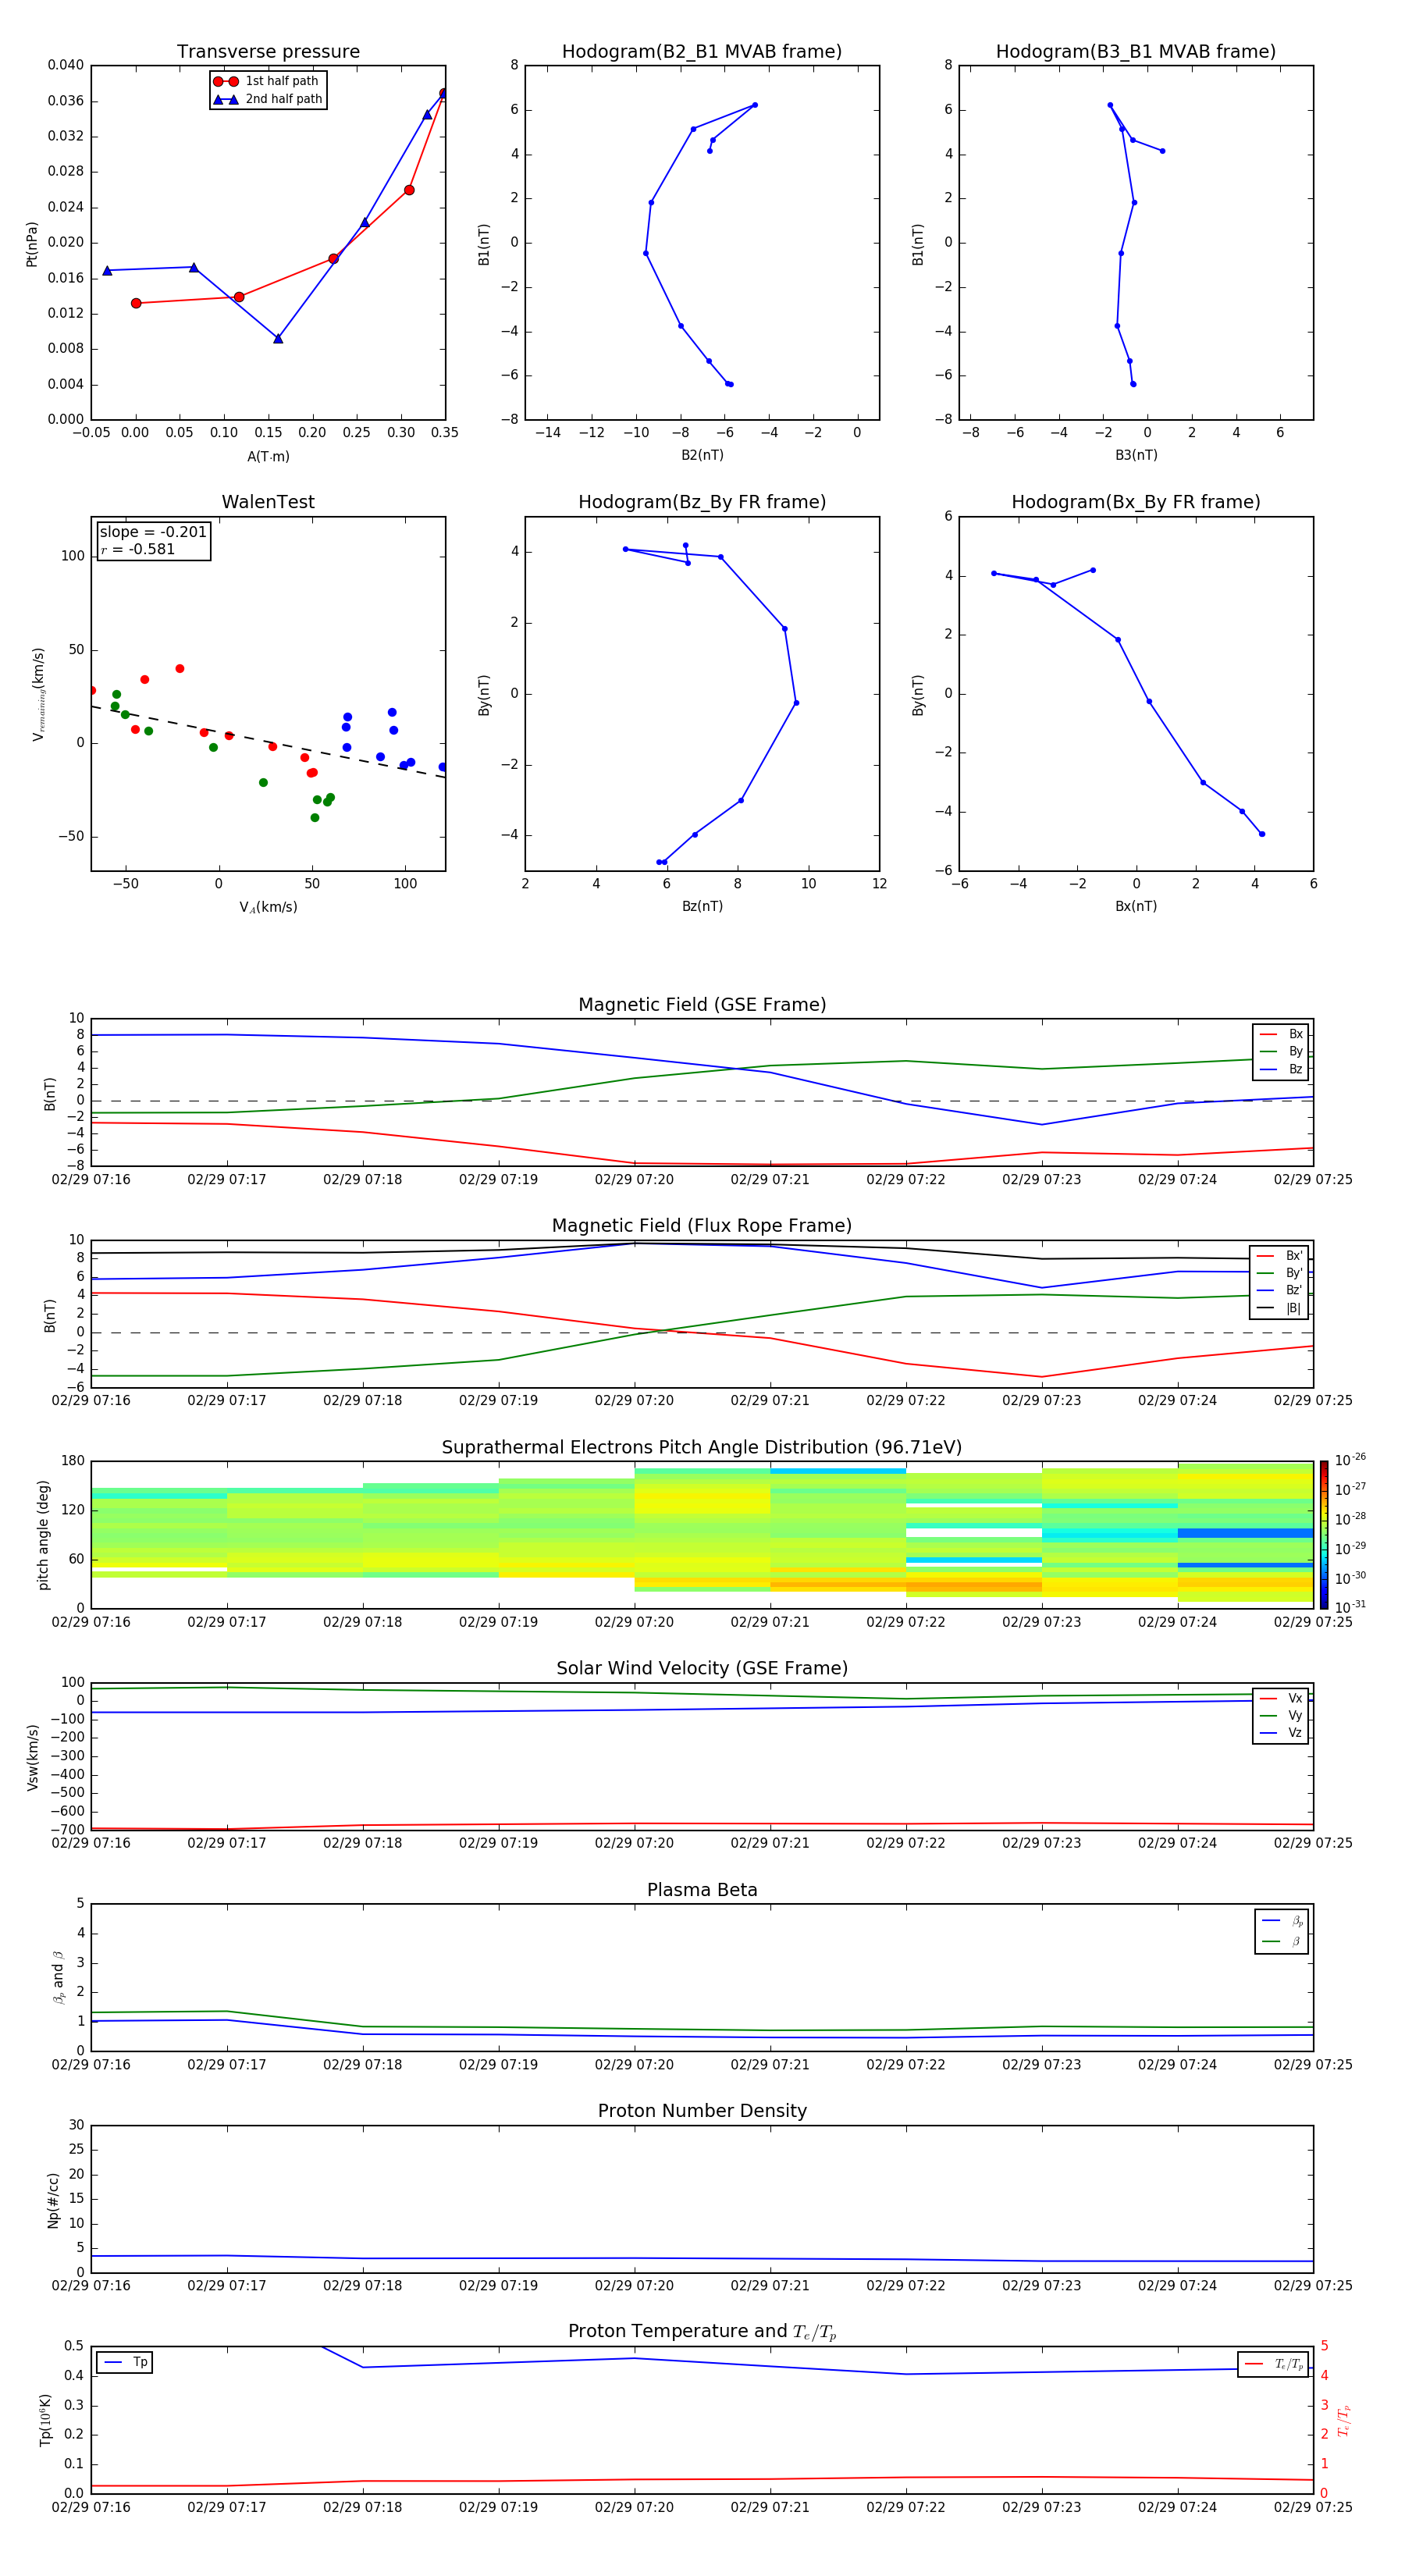Click the Te/Tp legend box
1405x2576 pixels.
coord(1273,2364)
